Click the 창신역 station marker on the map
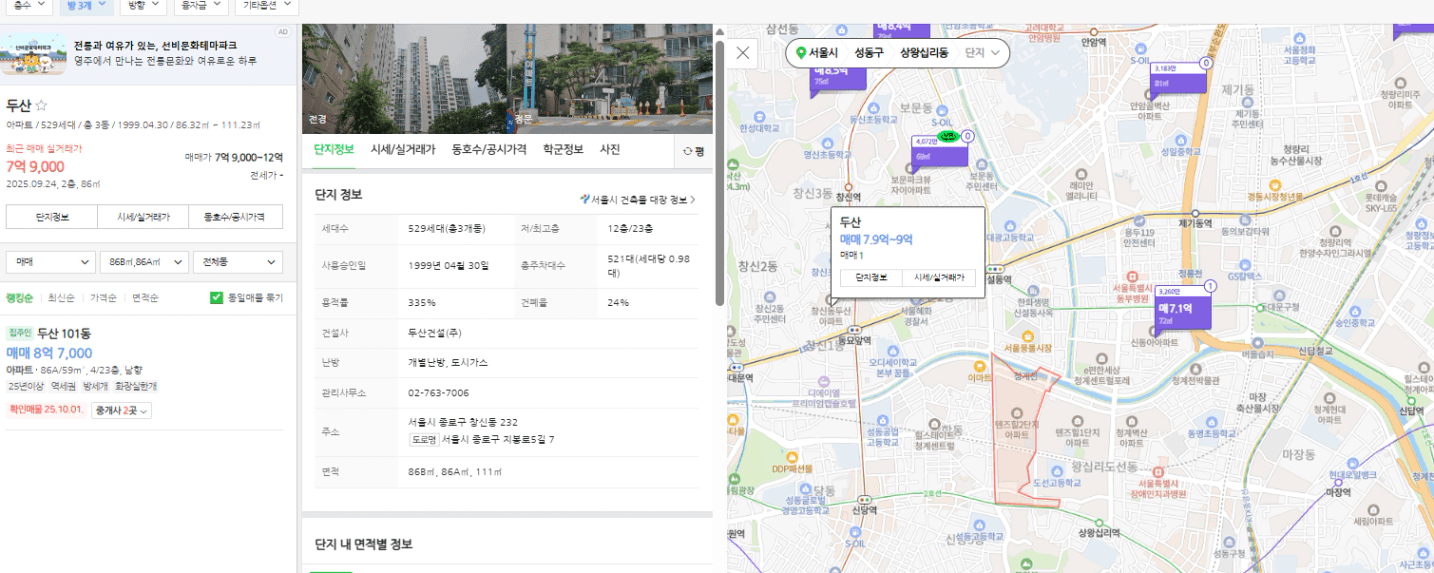1434x573 pixels. 850,186
